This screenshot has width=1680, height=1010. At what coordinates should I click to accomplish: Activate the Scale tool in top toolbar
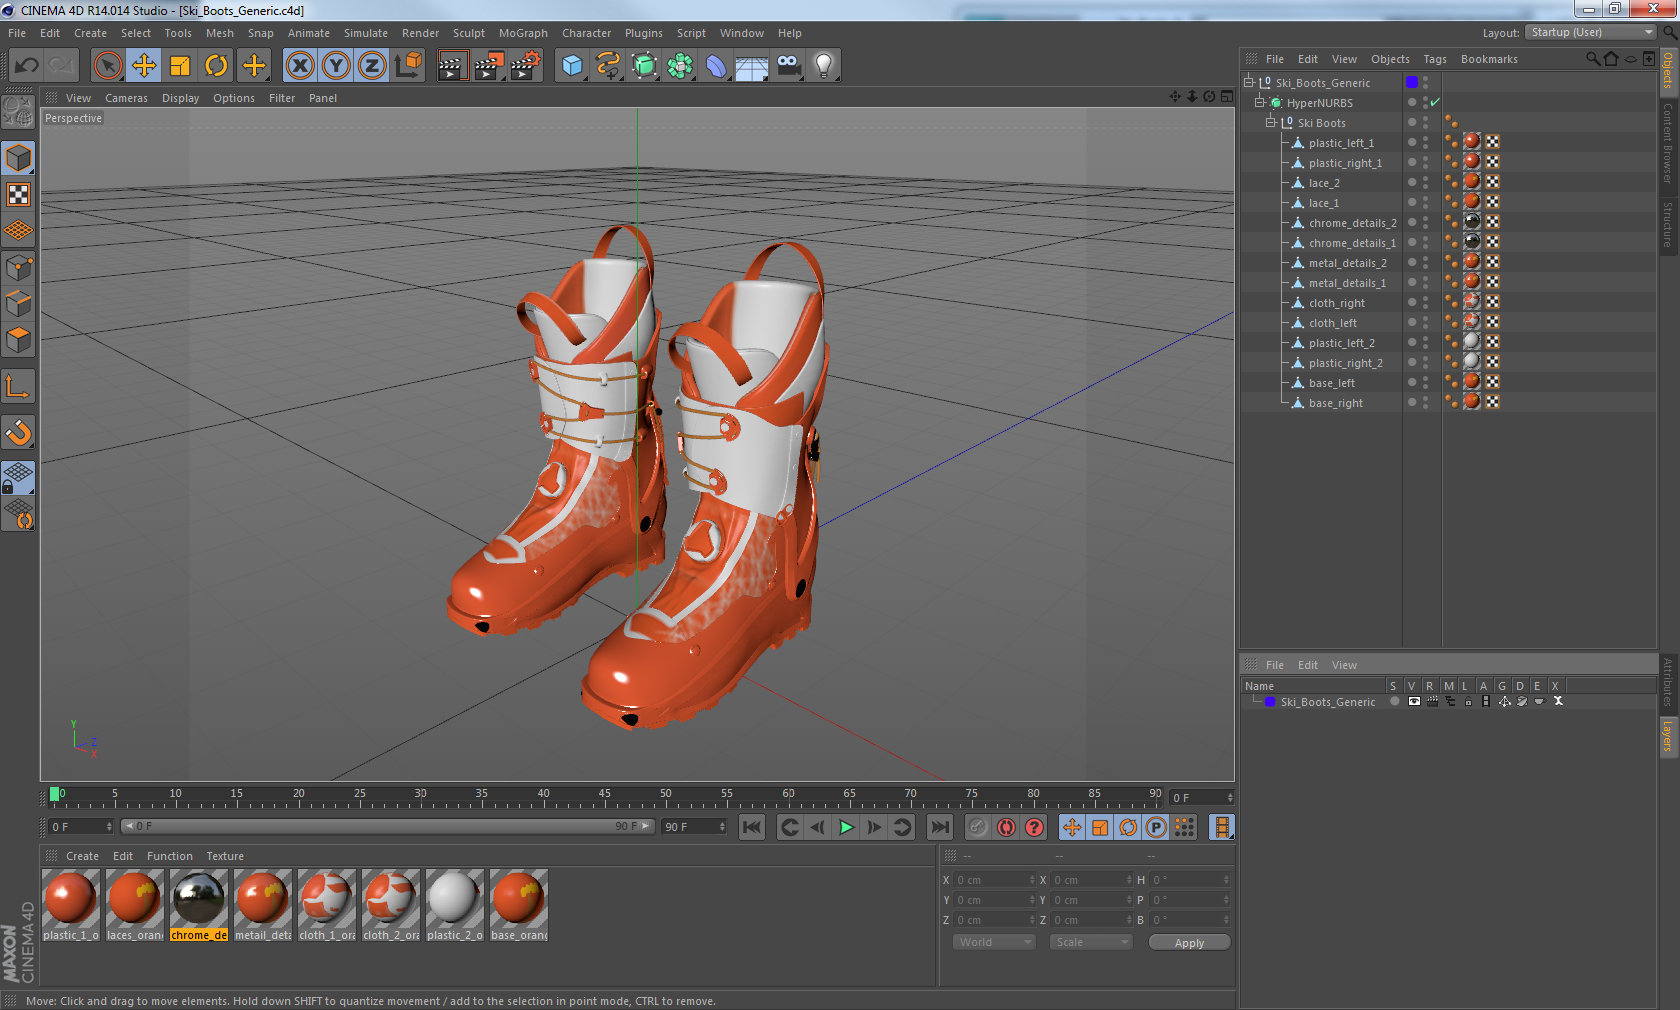tap(180, 66)
